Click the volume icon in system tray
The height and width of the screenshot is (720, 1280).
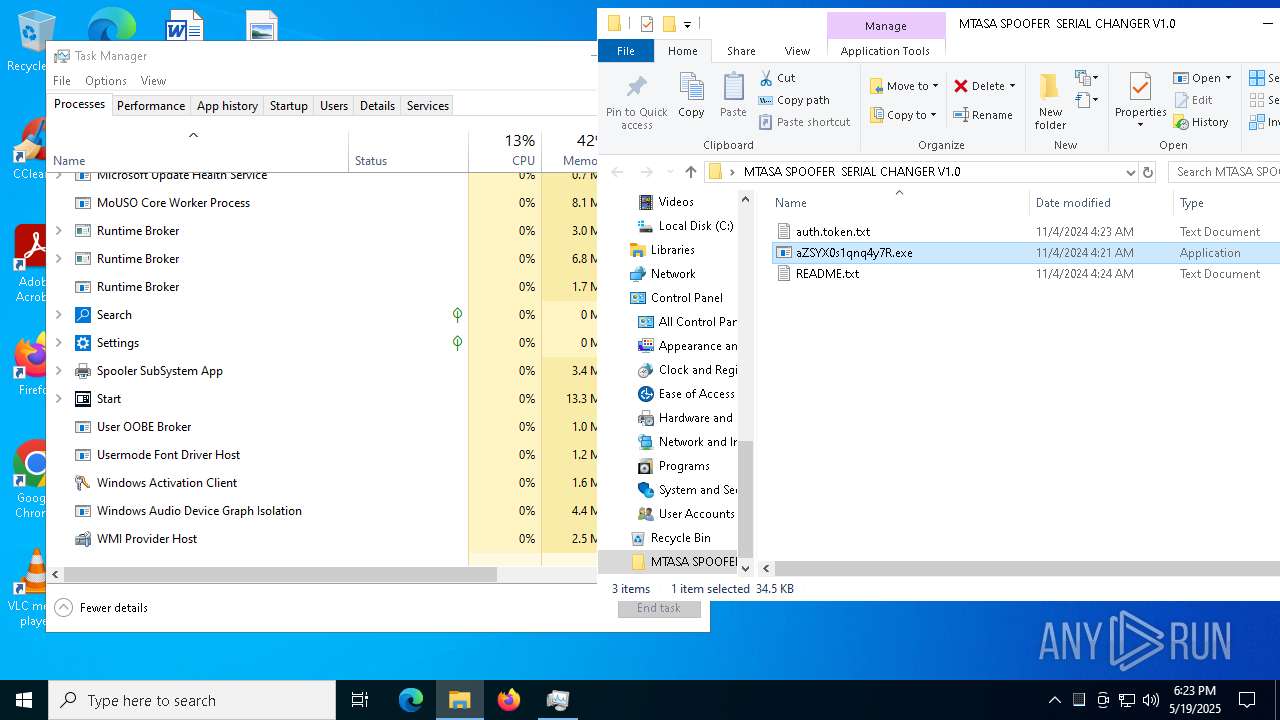[x=1150, y=700]
